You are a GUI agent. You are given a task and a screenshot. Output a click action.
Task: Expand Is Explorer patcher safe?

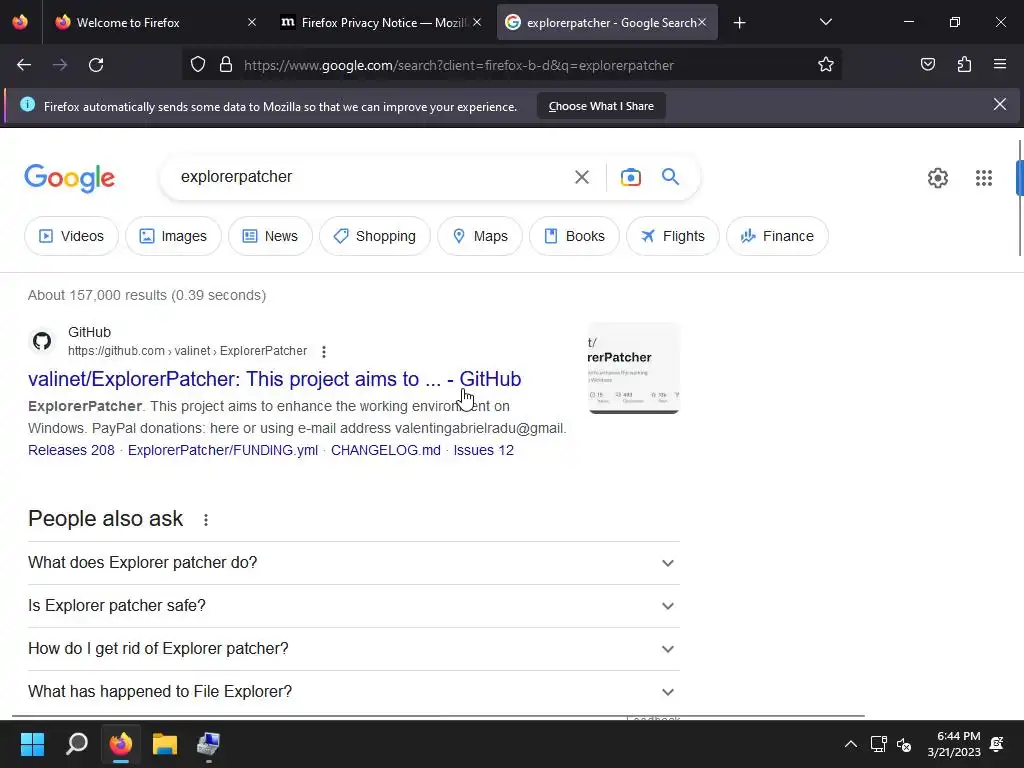tap(353, 606)
